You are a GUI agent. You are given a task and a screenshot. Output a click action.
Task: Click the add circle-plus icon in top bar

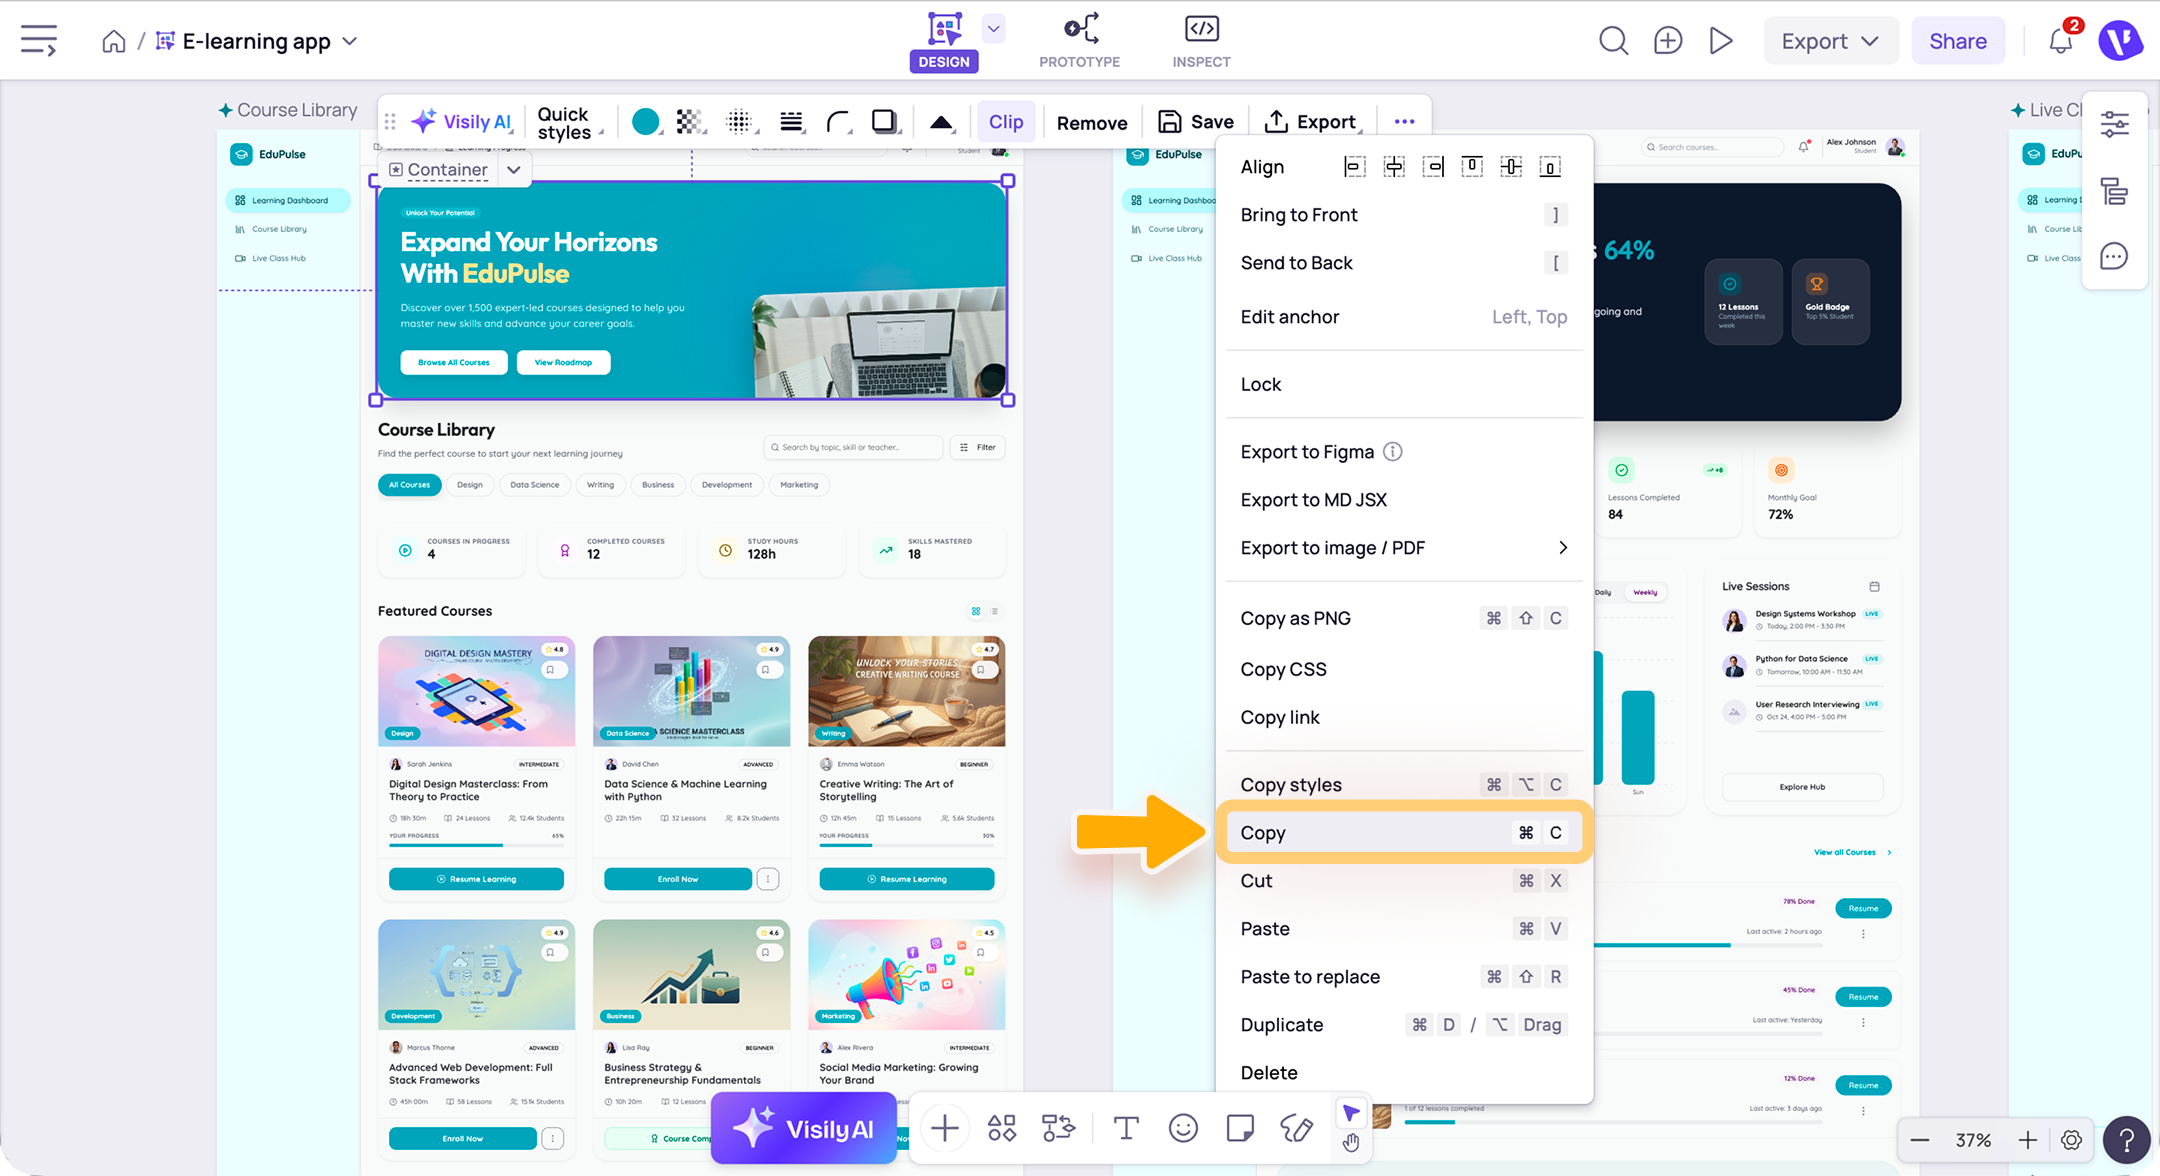pyautogui.click(x=1667, y=41)
